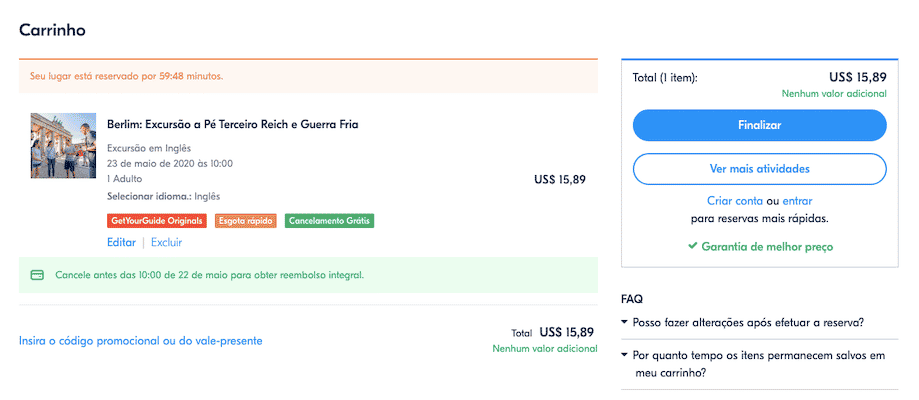Open the entrar login link
919x400 pixels.
click(797, 201)
